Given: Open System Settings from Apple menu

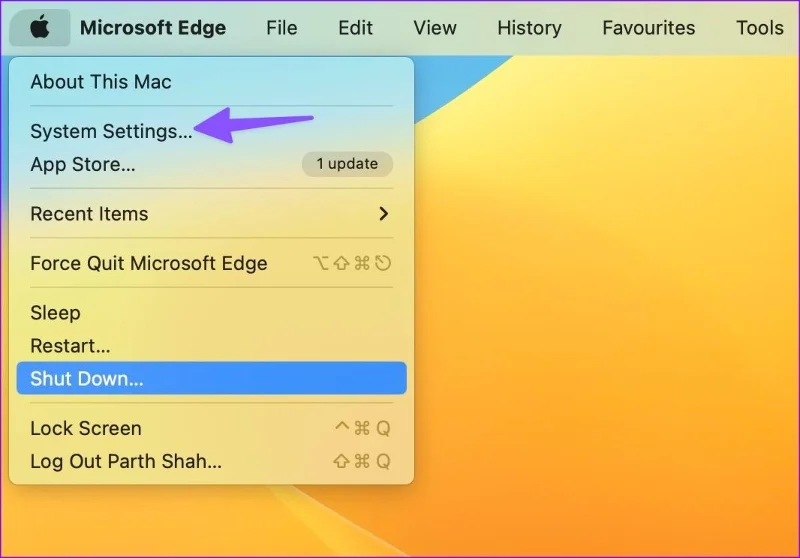Looking at the screenshot, I should [211, 131].
